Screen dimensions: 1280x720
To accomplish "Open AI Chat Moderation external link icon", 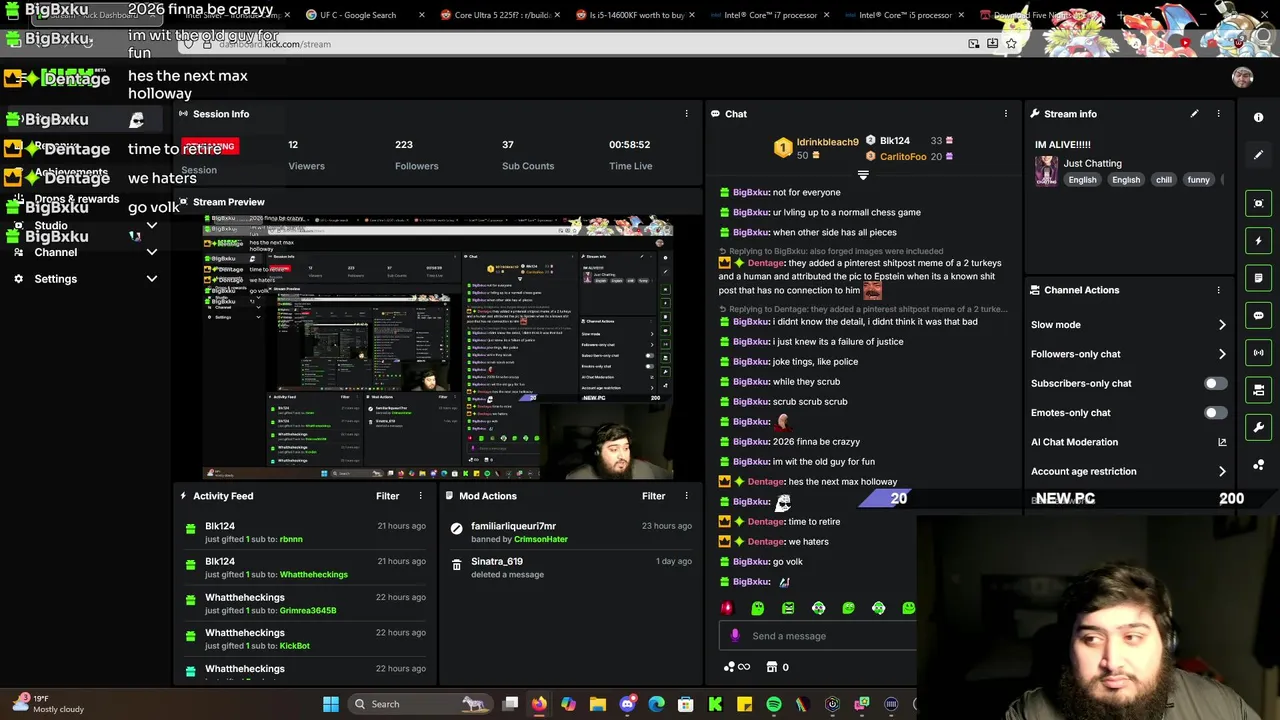I will pyautogui.click(x=1222, y=442).
